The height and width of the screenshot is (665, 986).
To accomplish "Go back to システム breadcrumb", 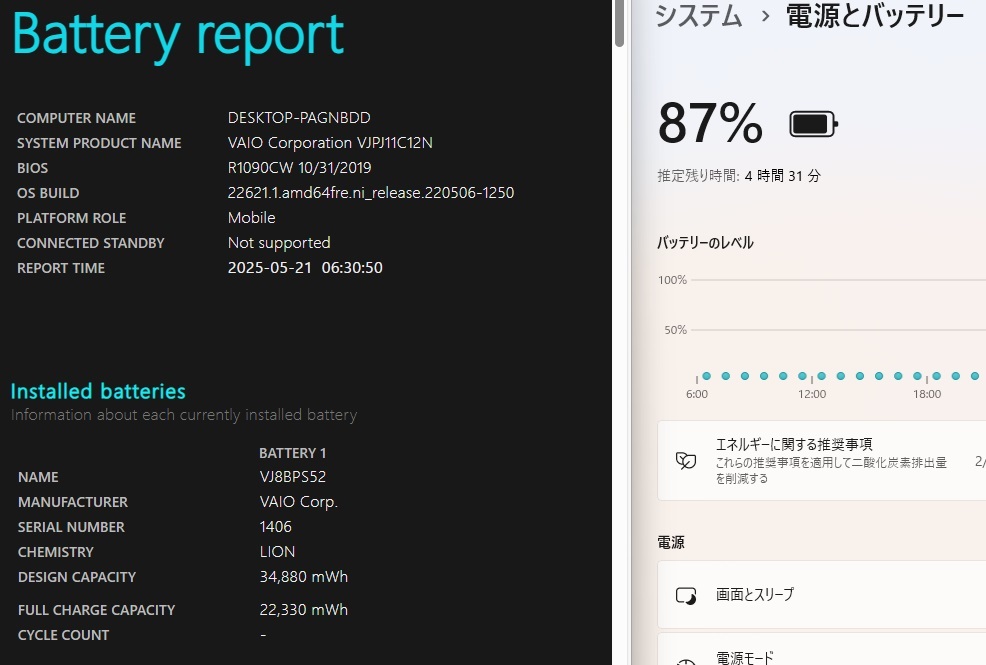I will pos(699,16).
